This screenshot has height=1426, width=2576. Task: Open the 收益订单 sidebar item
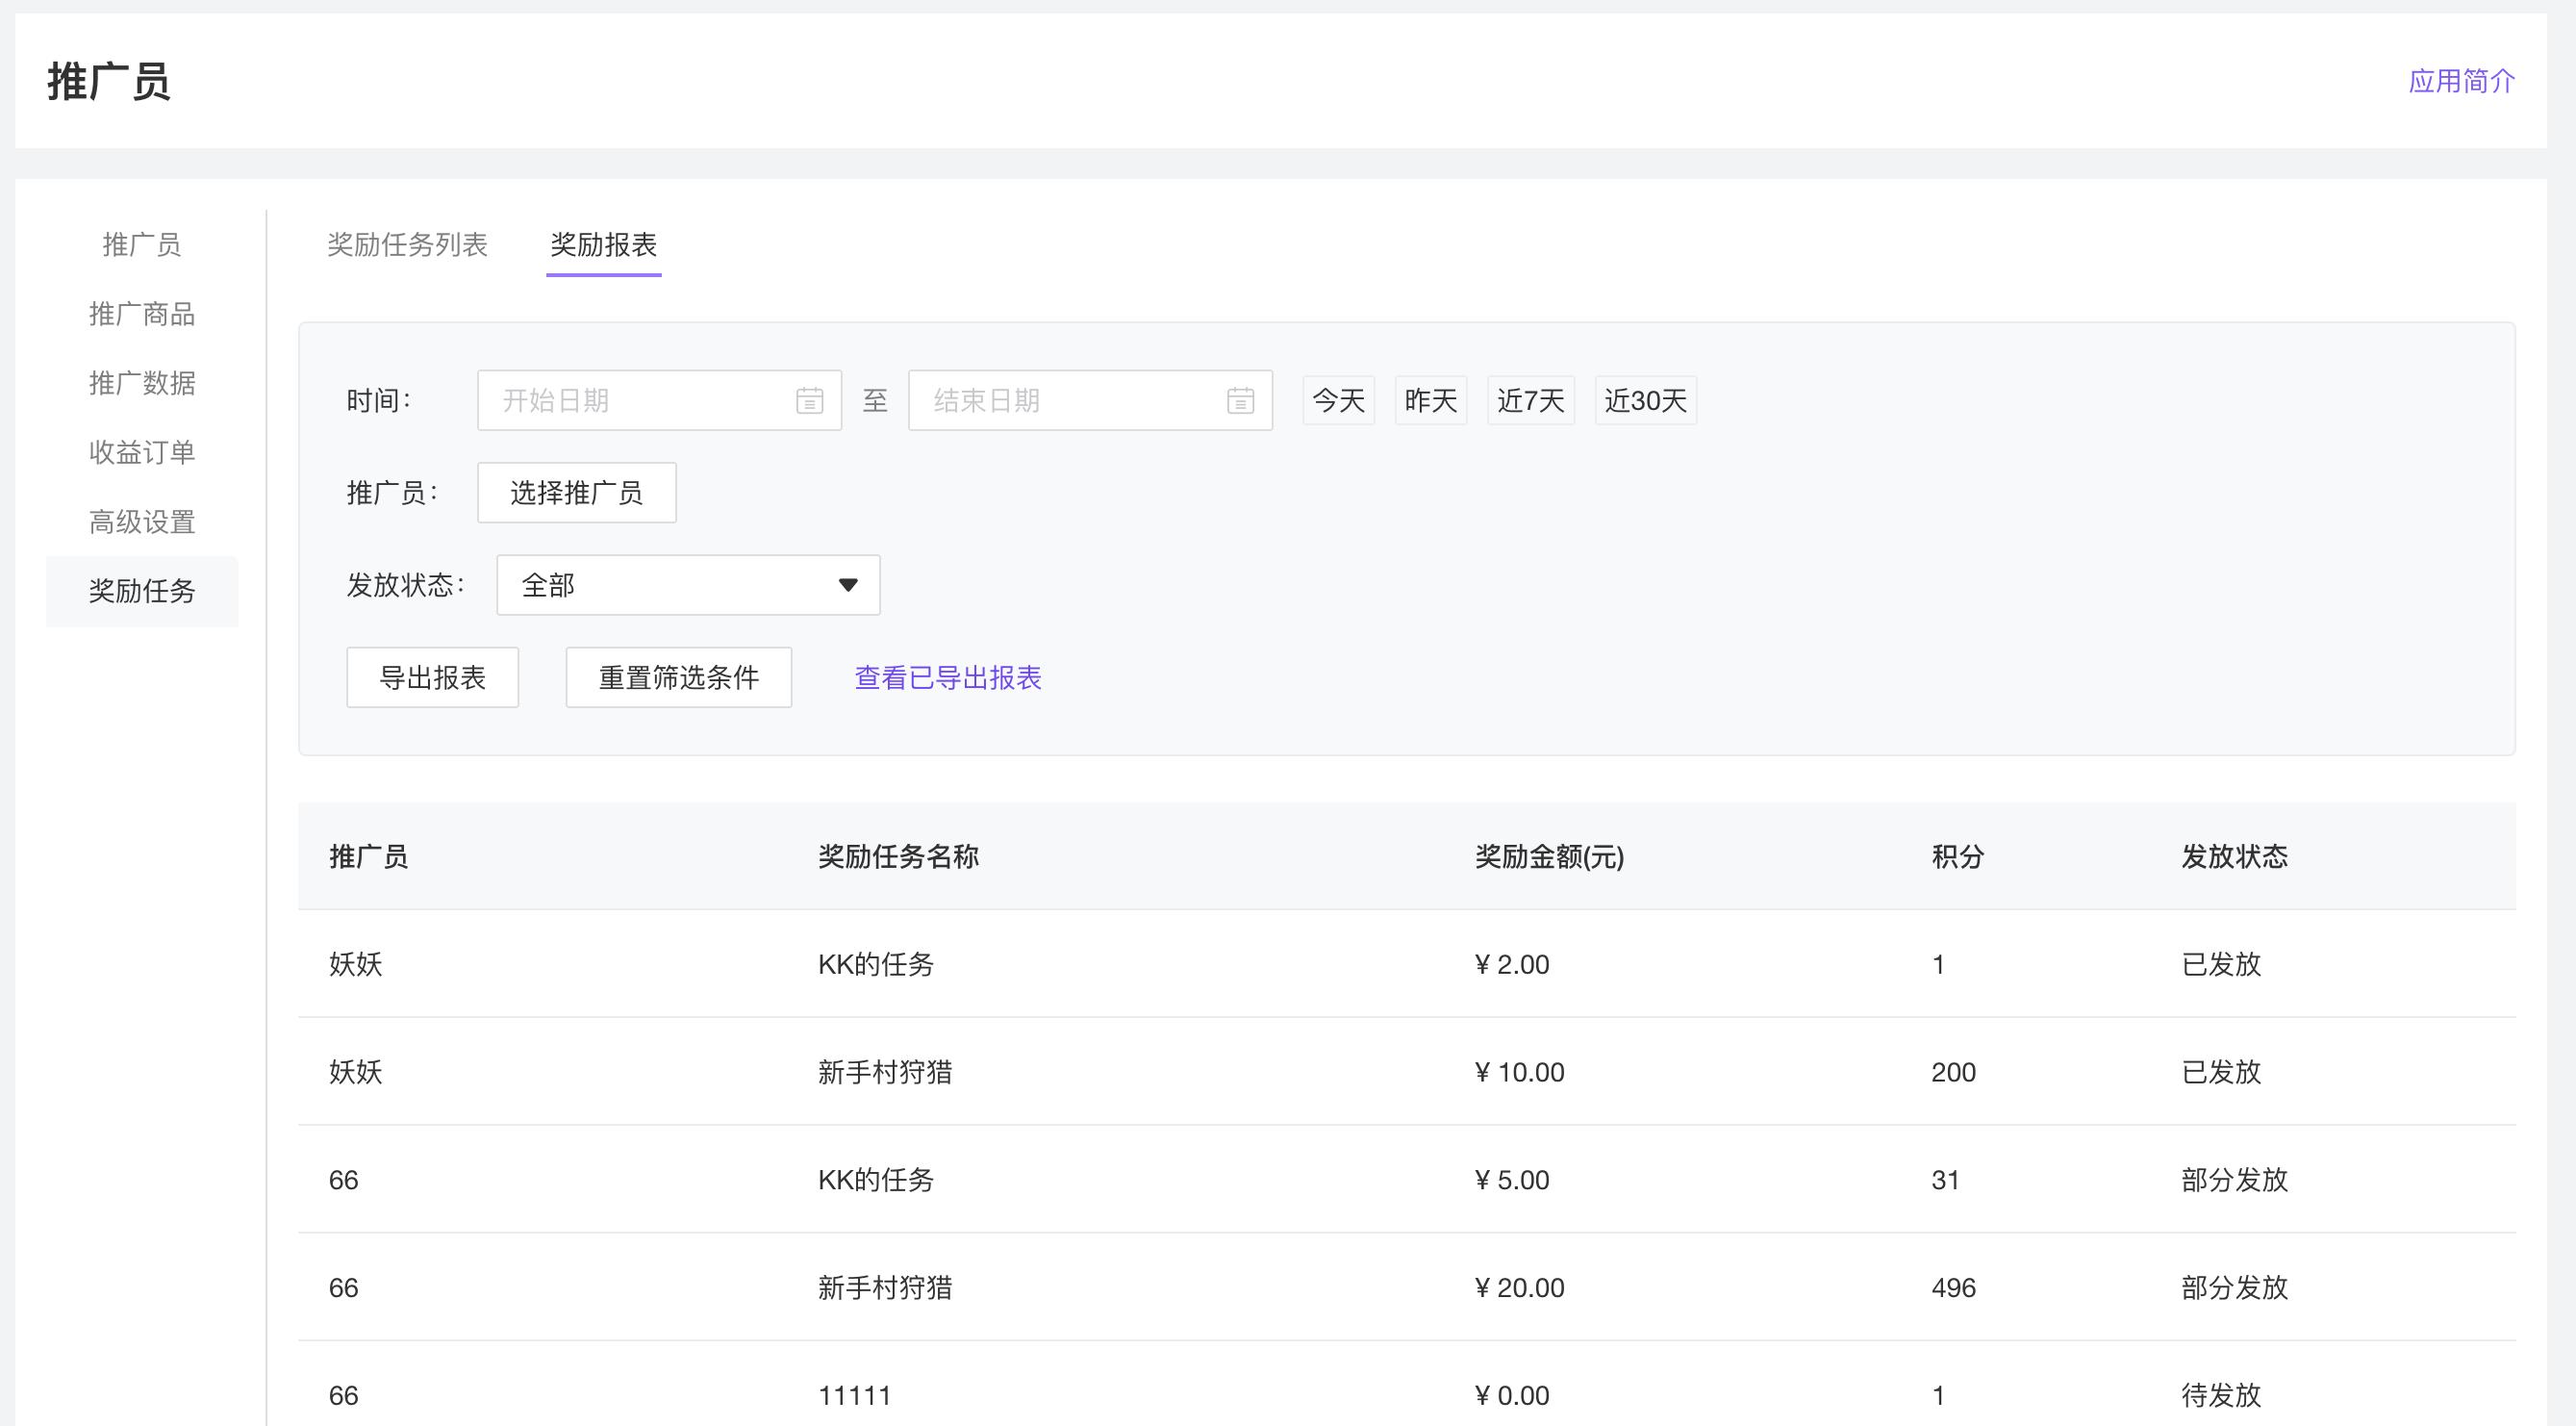(x=142, y=452)
